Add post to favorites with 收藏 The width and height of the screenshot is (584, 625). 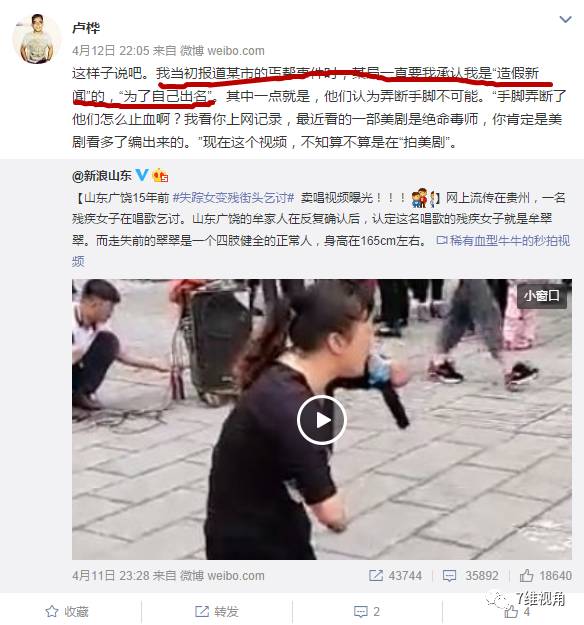(x=67, y=611)
